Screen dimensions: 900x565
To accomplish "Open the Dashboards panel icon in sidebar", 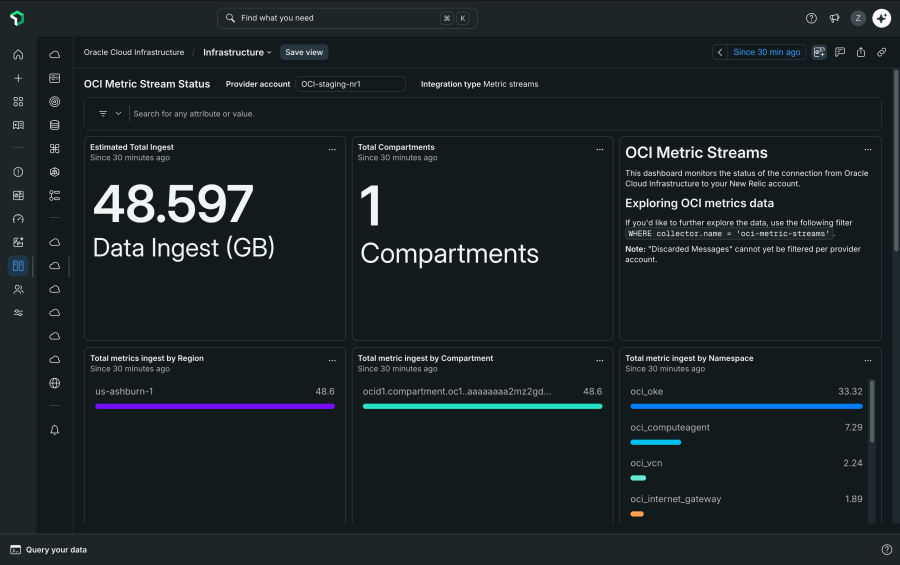I will (x=18, y=195).
